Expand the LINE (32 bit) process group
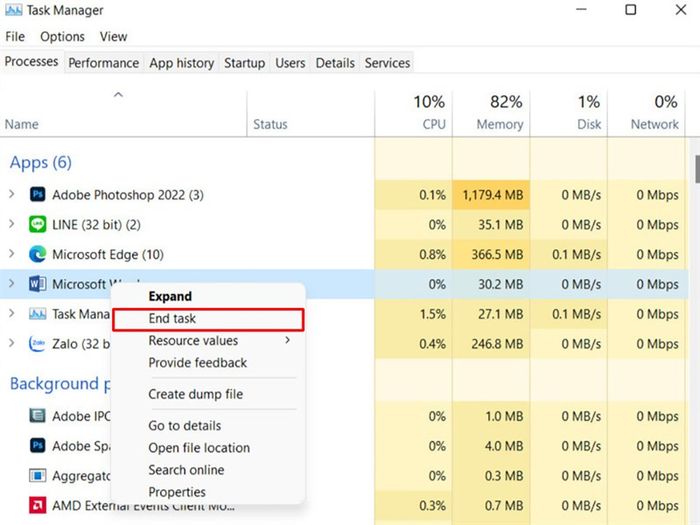The height and width of the screenshot is (525, 700). [12, 224]
